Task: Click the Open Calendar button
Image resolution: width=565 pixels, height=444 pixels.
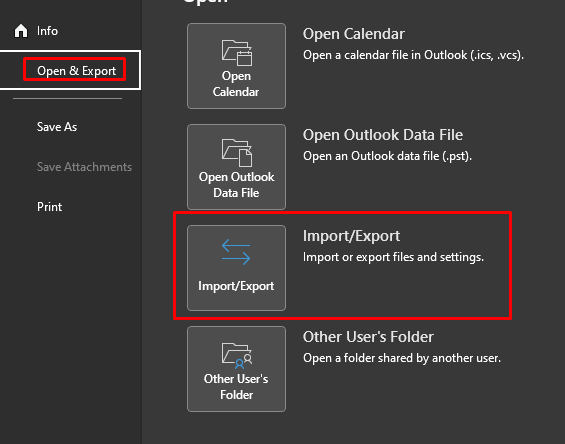Action: (236, 66)
